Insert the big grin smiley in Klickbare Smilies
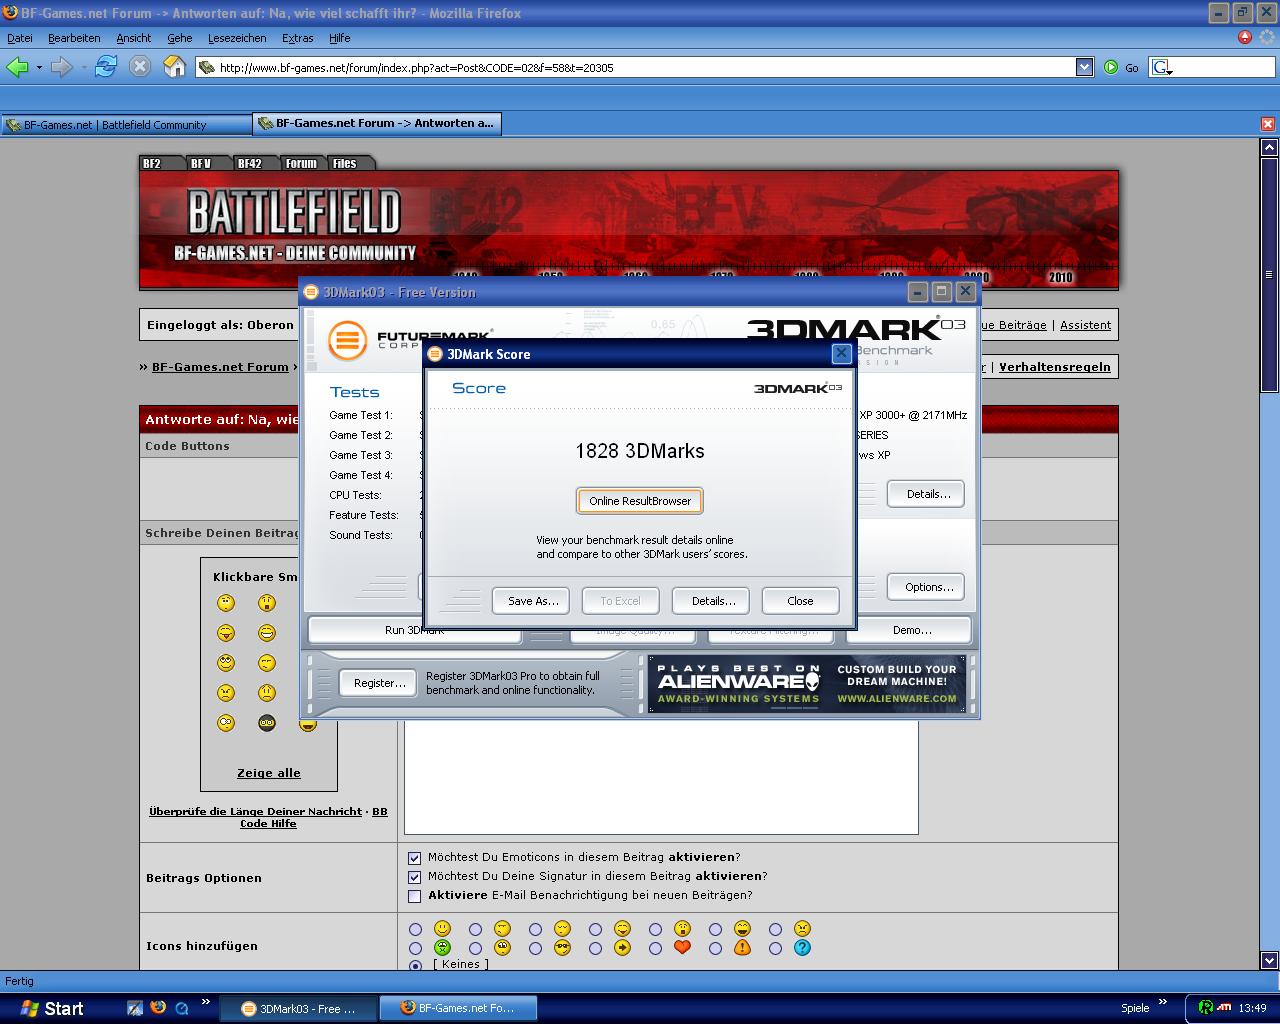The width and height of the screenshot is (1280, 1024). (x=267, y=633)
